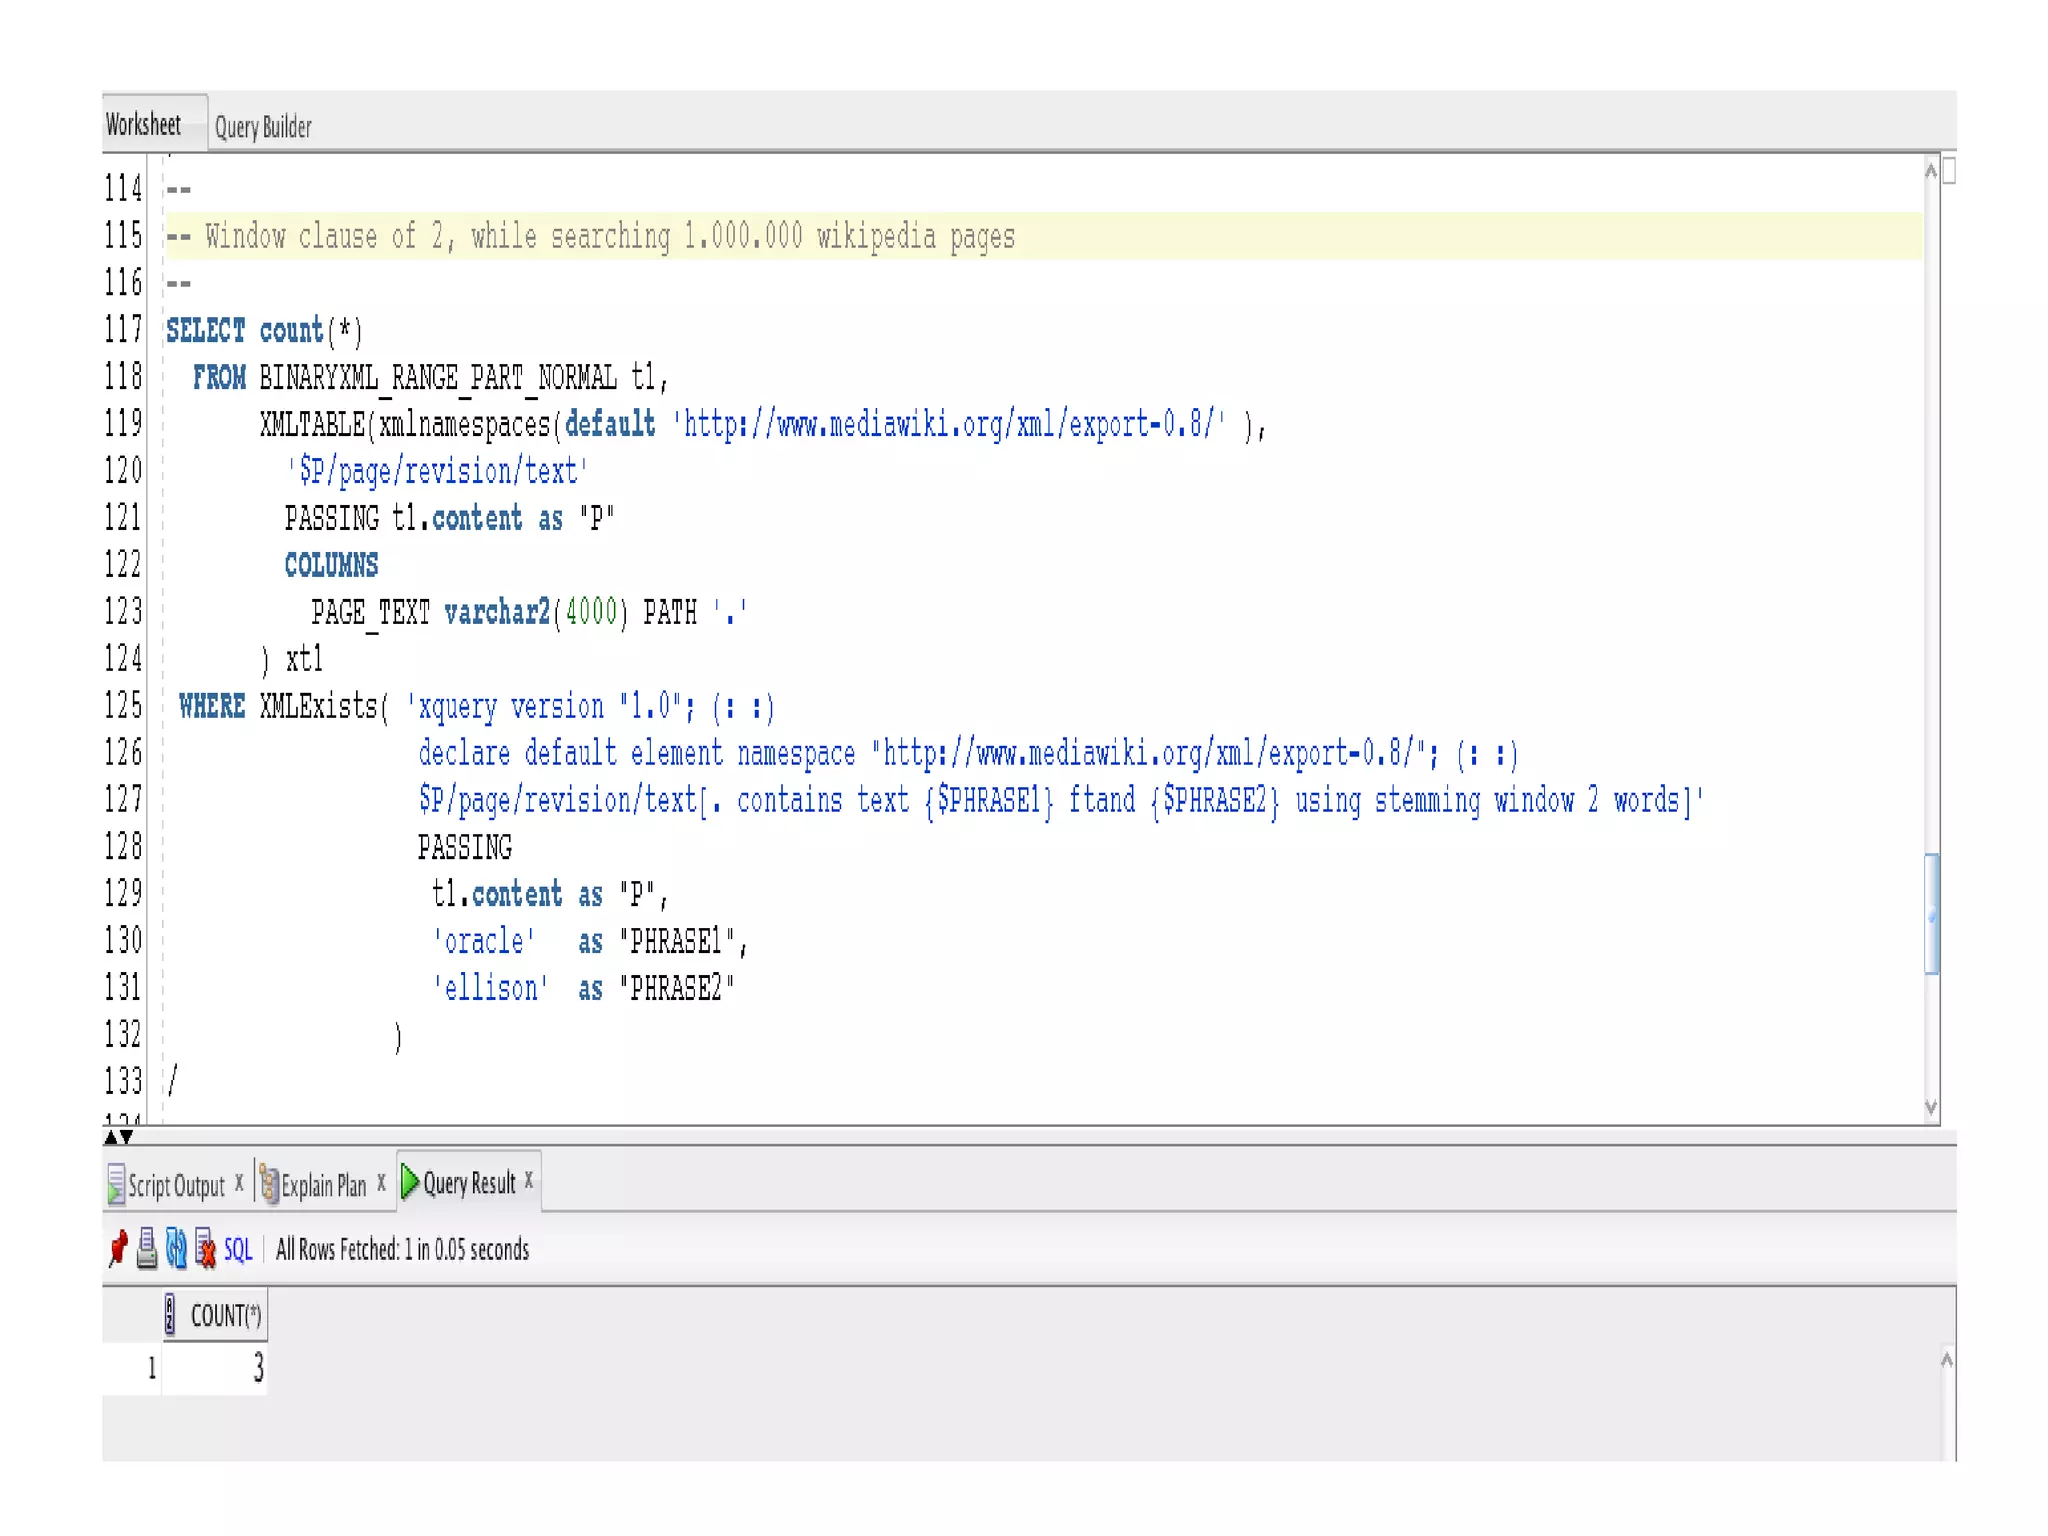The width and height of the screenshot is (2048, 1536).
Task: Click the green Query Result tab icon
Action: (x=410, y=1182)
